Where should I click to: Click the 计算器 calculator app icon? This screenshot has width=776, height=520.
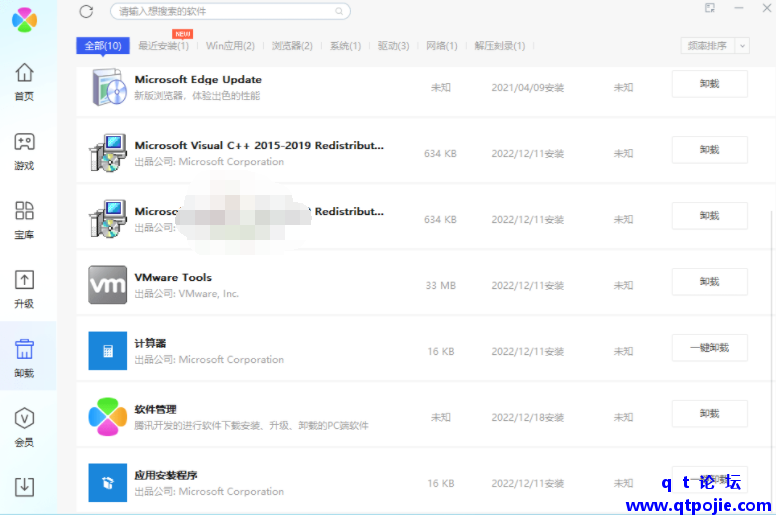pos(108,351)
